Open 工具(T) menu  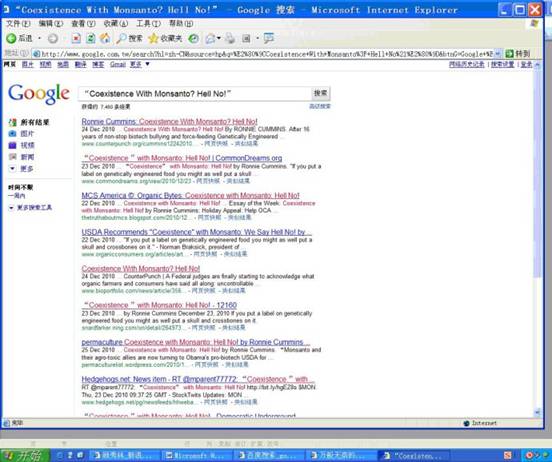click(x=148, y=24)
